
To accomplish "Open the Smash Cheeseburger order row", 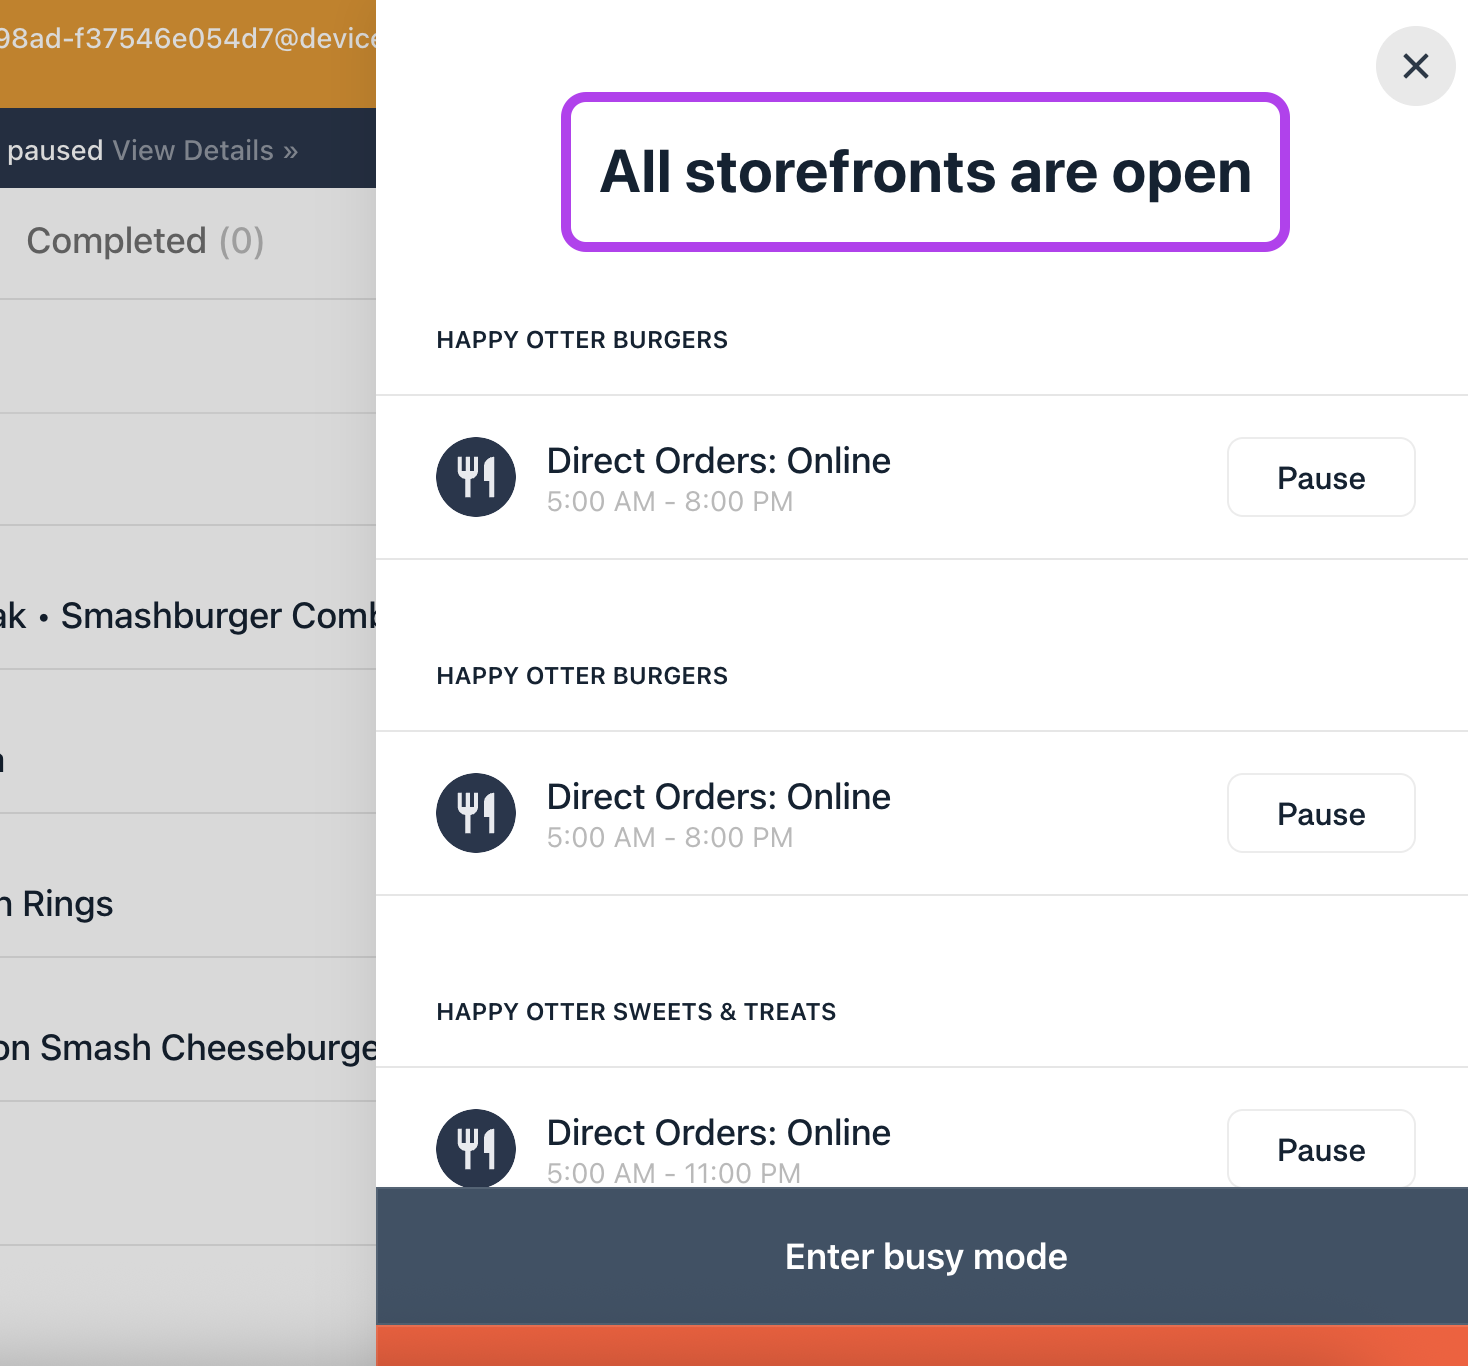I will pos(190,1048).
